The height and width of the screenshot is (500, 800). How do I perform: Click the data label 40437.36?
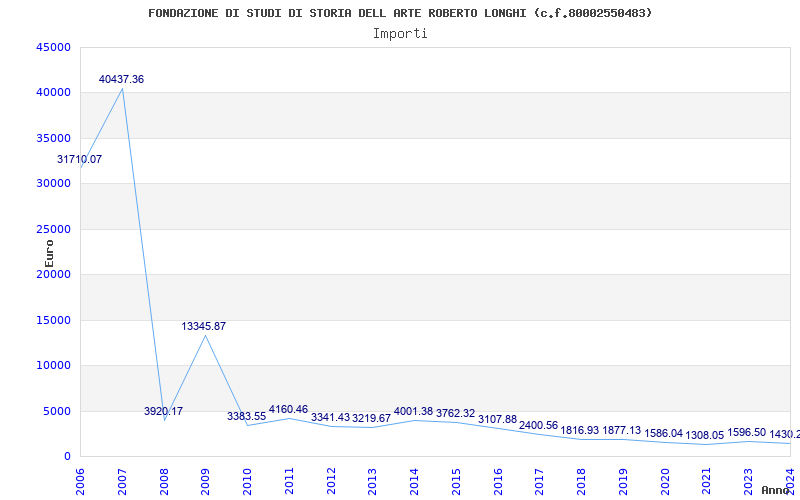pyautogui.click(x=121, y=79)
